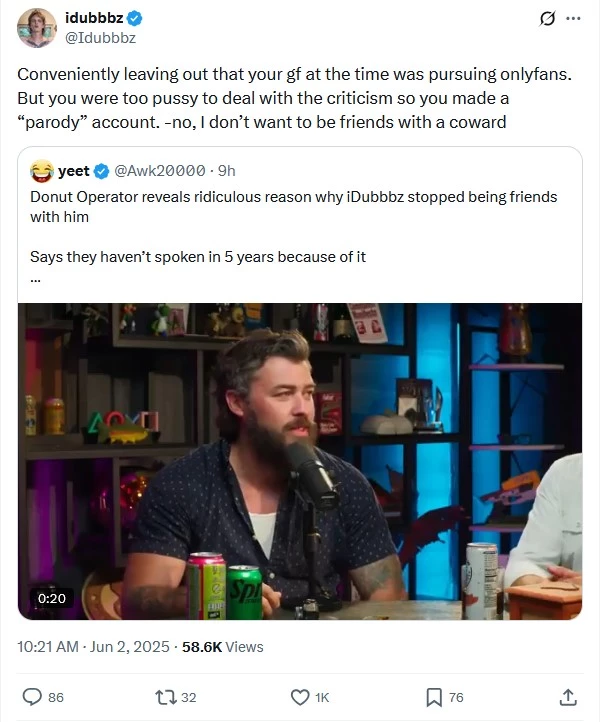Open the more options ellipsis menu

[x=573, y=19]
